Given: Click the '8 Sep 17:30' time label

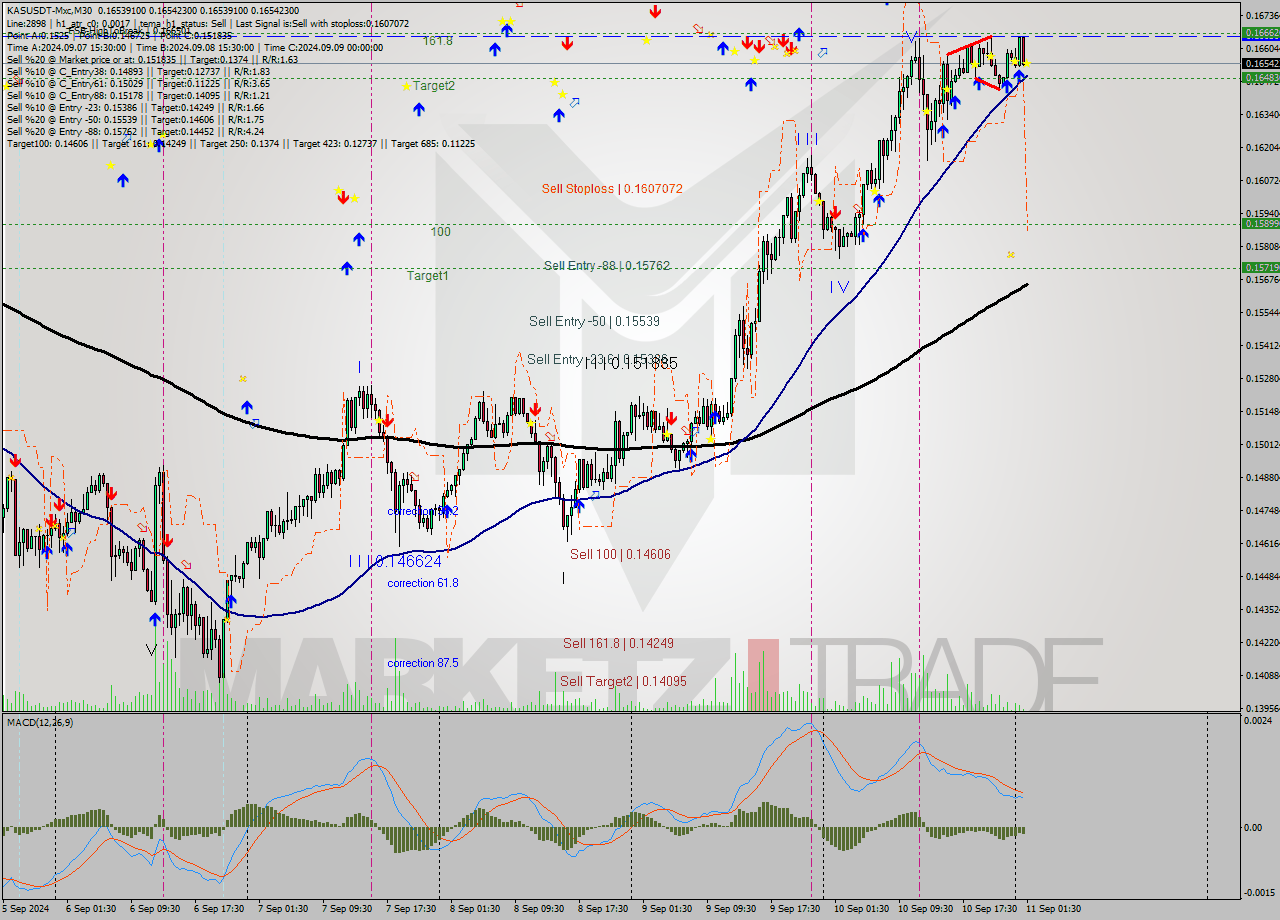Looking at the screenshot, I should [603, 909].
